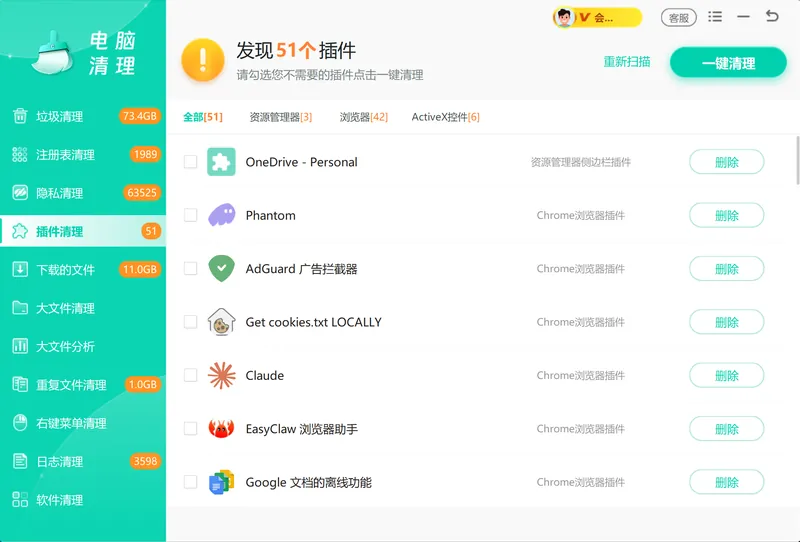Viewport: 800px width, 542px height.
Task: Click the 客服 customer service button
Action: 679,18
